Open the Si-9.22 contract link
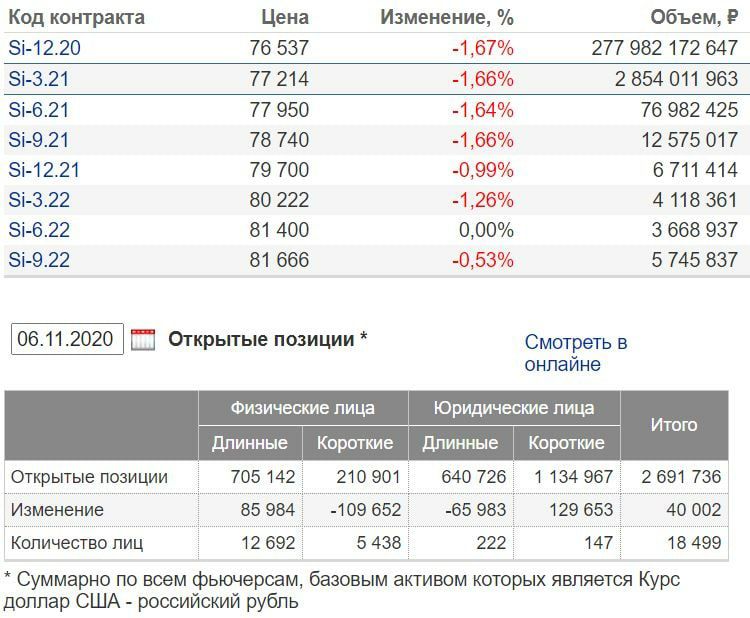The width and height of the screenshot is (750, 618). (x=39, y=260)
